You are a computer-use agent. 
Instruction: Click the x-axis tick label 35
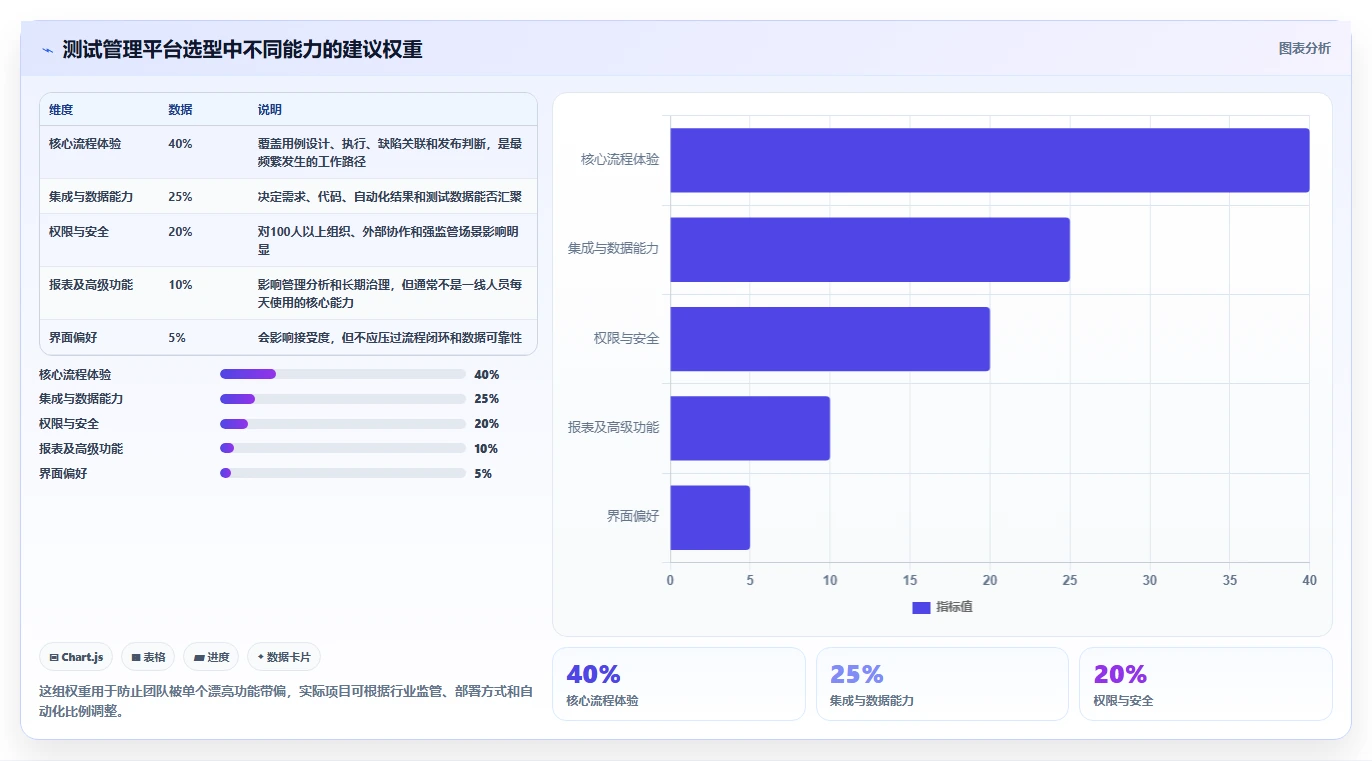(1230, 581)
